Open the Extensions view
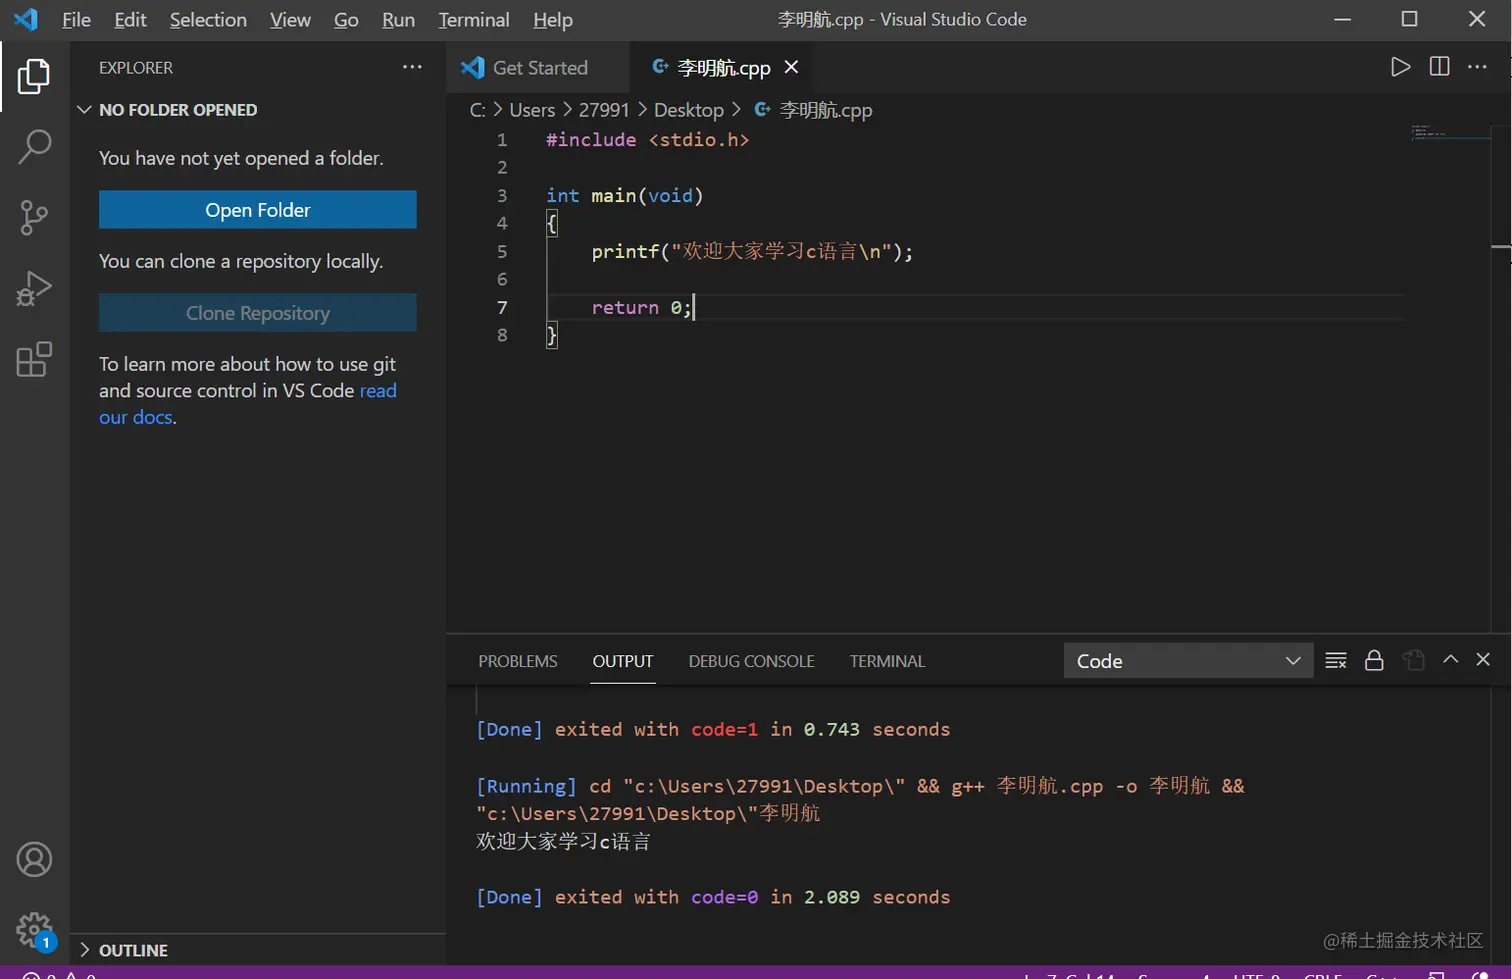Screen dimensions: 1512x979 tap(34, 359)
